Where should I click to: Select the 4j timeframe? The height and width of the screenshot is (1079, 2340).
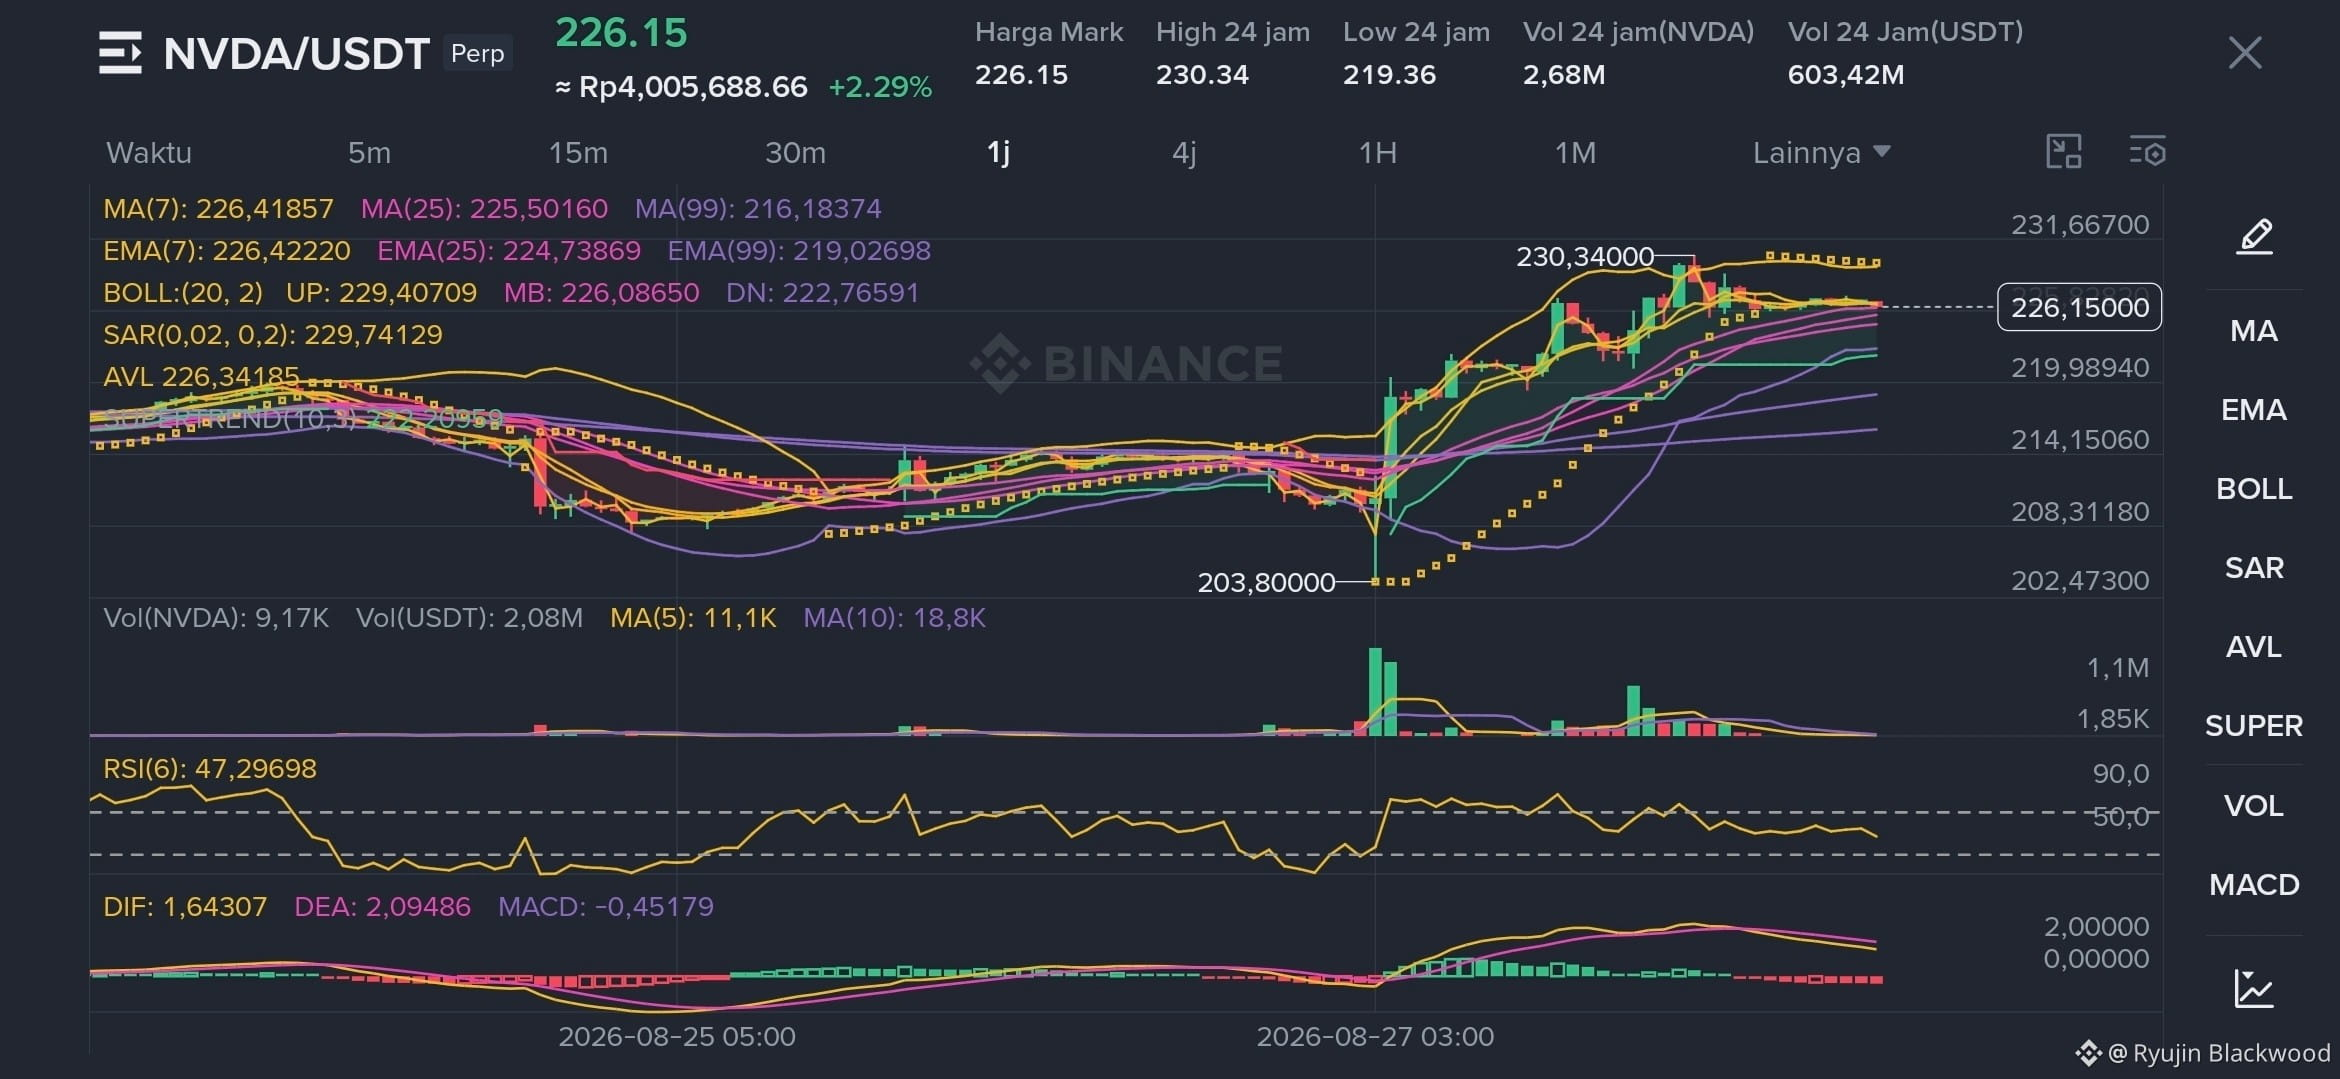(1184, 153)
